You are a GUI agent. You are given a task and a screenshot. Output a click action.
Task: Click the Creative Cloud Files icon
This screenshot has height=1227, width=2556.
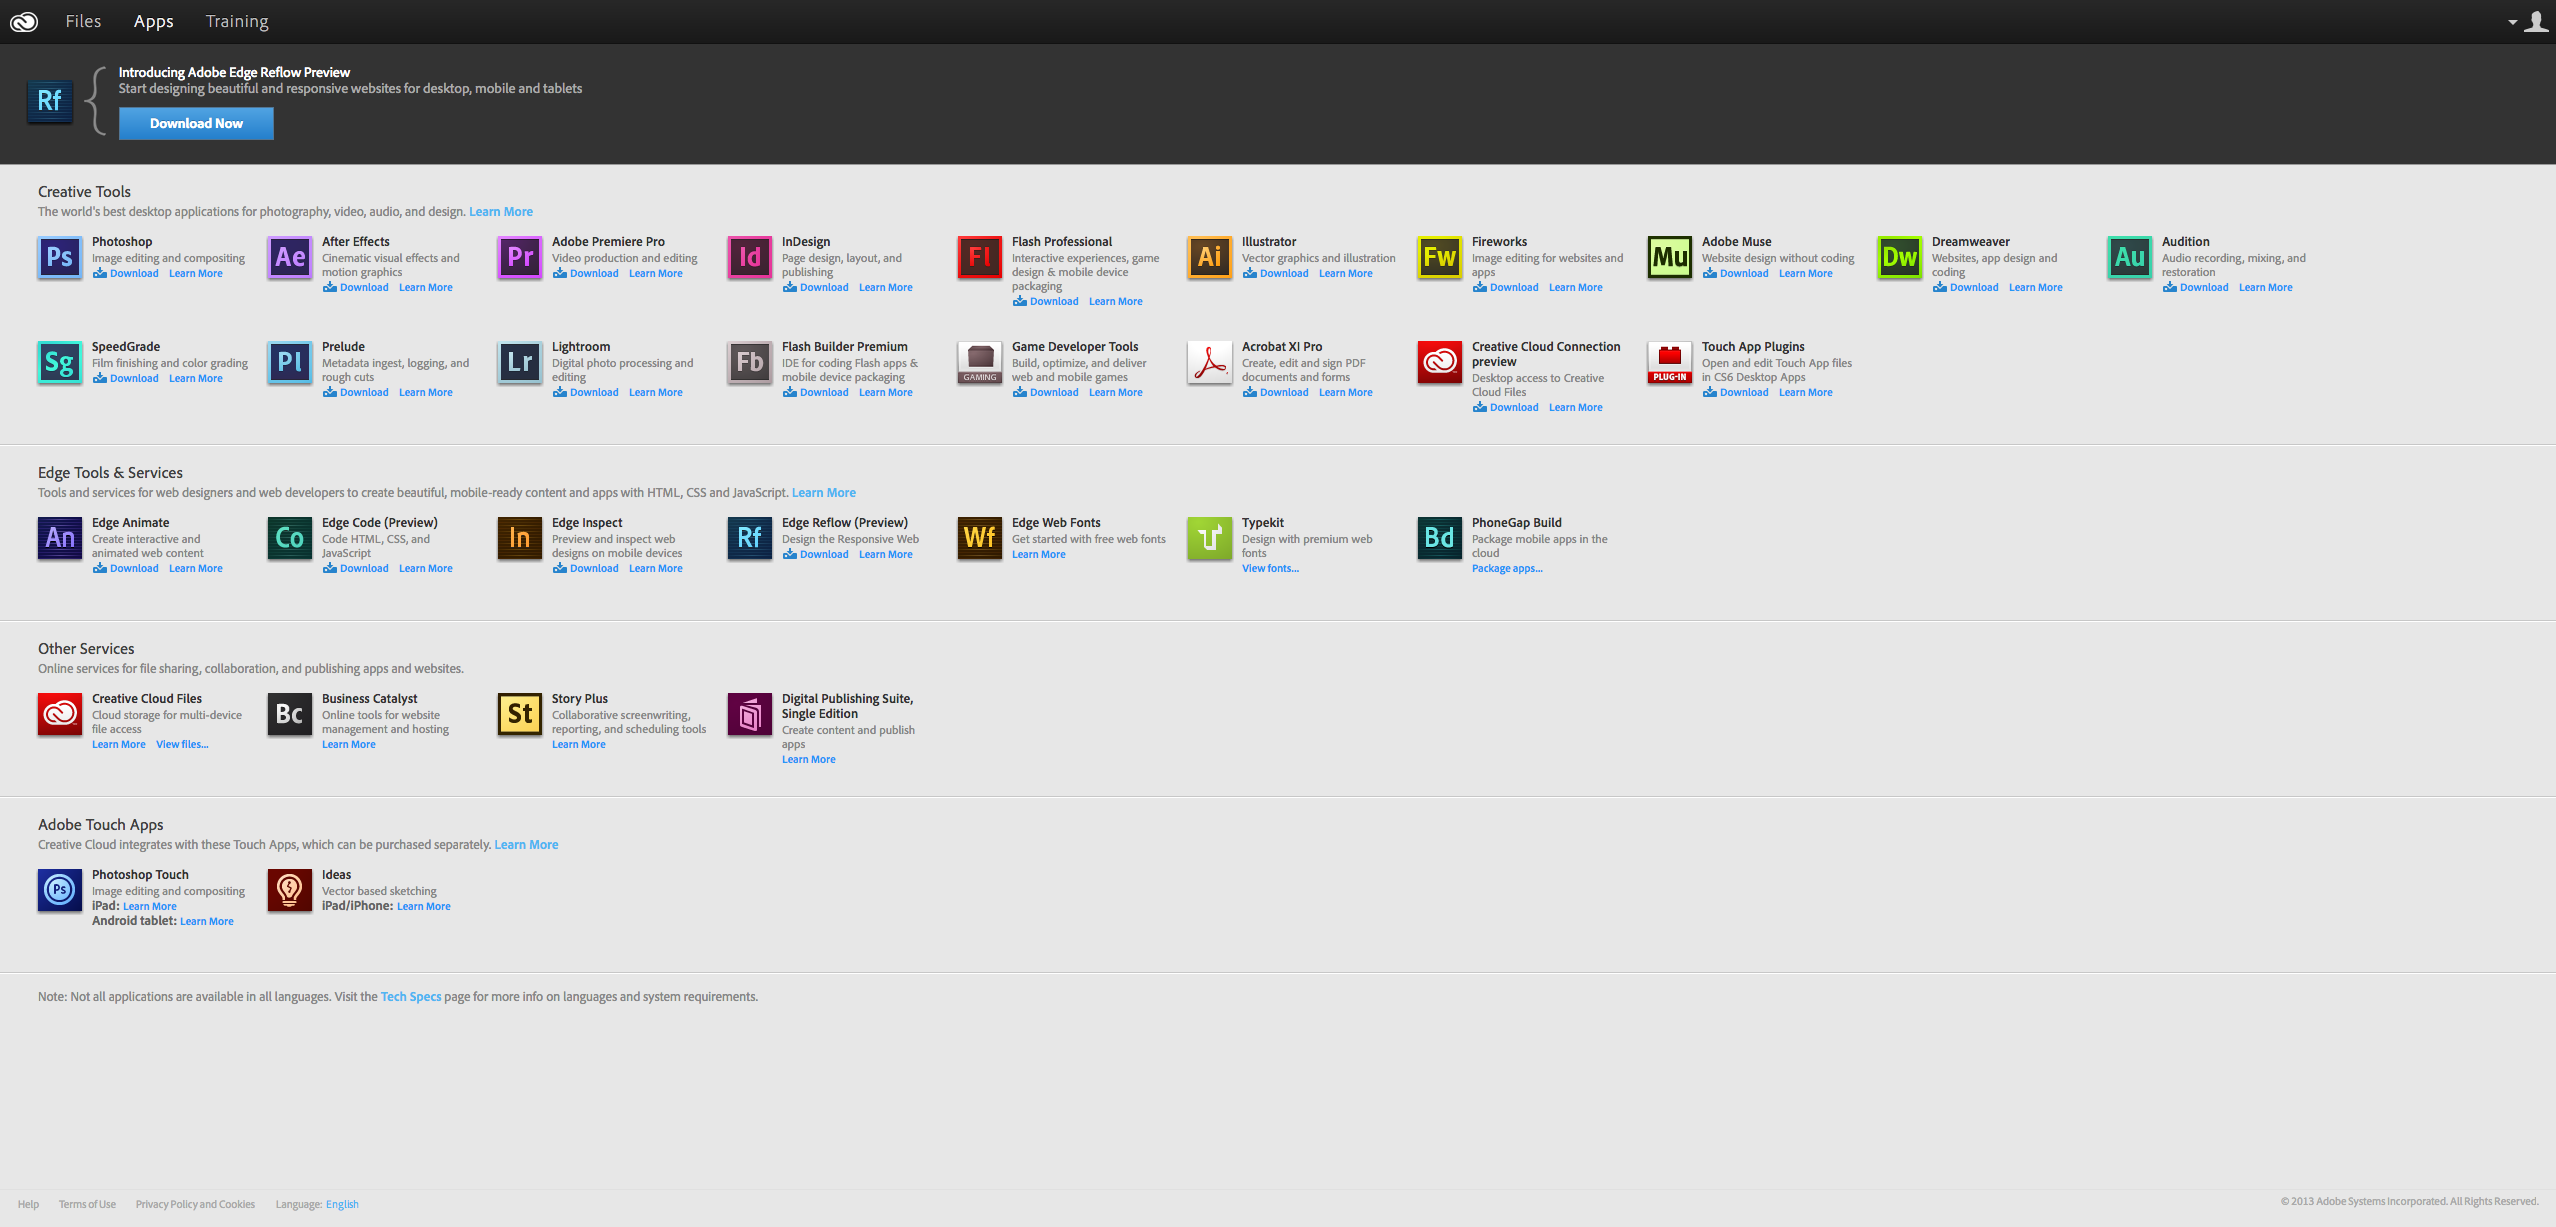coord(60,715)
